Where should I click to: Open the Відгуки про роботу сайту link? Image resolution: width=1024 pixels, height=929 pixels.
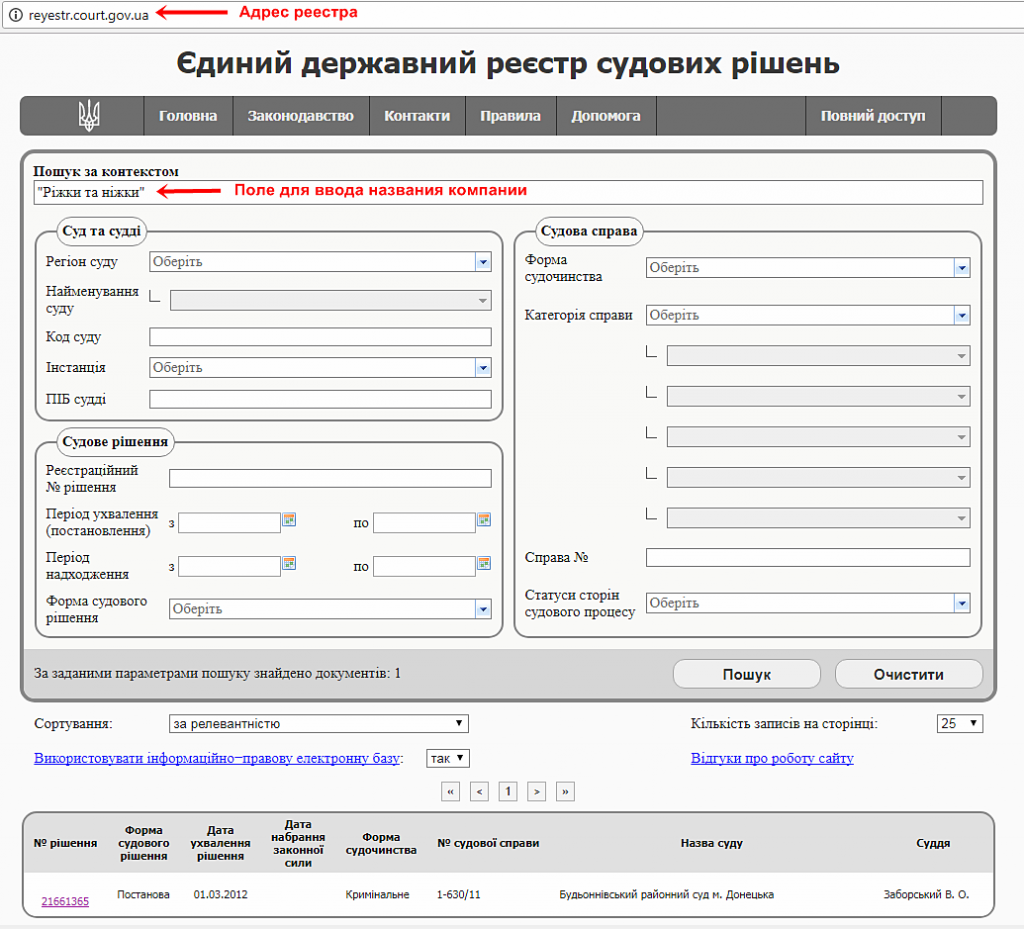[x=772, y=758]
